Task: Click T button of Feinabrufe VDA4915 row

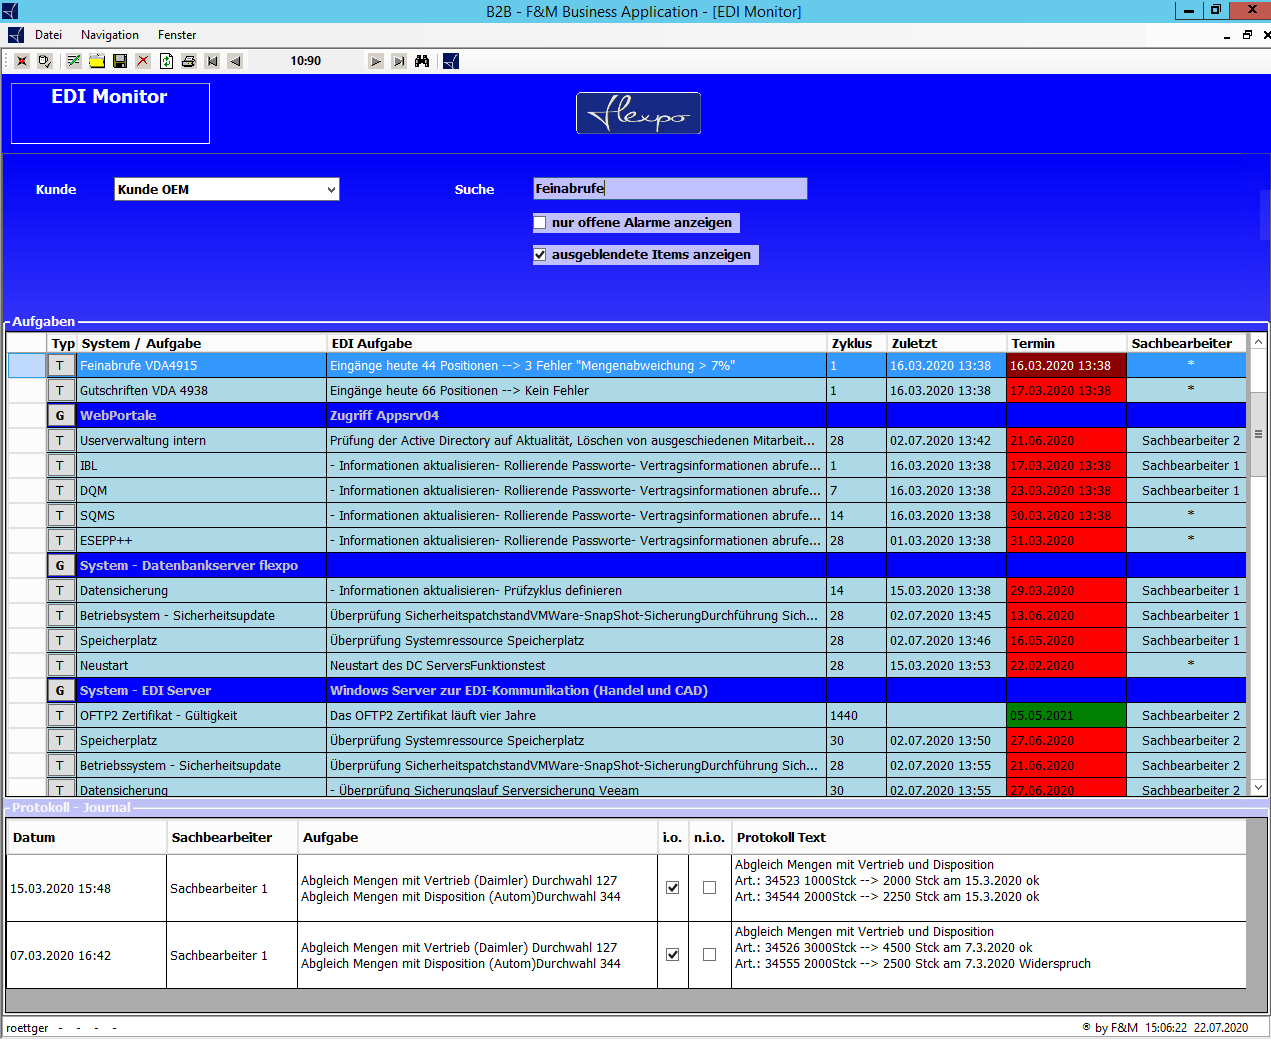Action: (x=60, y=366)
